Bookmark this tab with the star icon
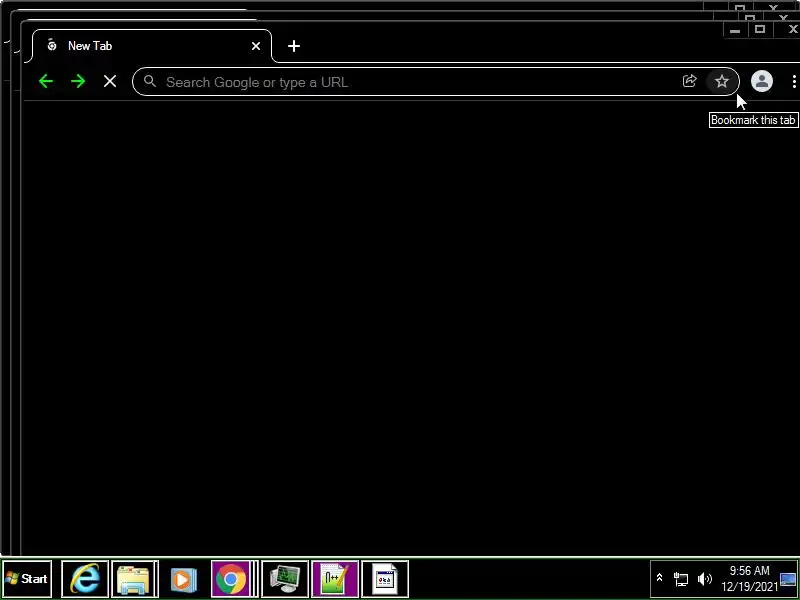Image resolution: width=800 pixels, height=600 pixels. click(721, 81)
